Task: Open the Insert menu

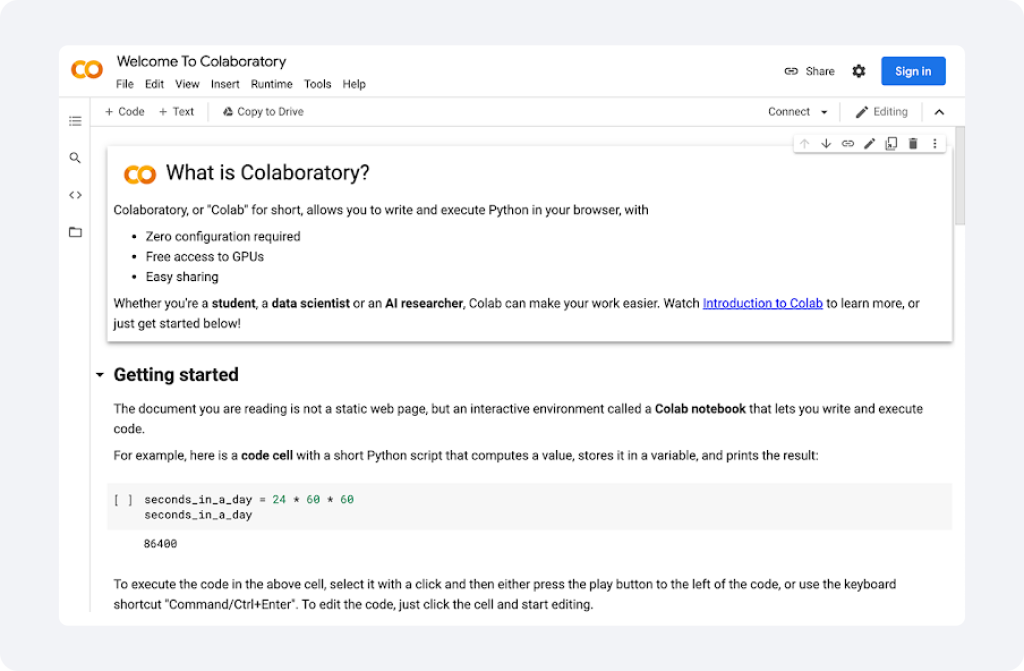Action: pyautogui.click(x=225, y=84)
